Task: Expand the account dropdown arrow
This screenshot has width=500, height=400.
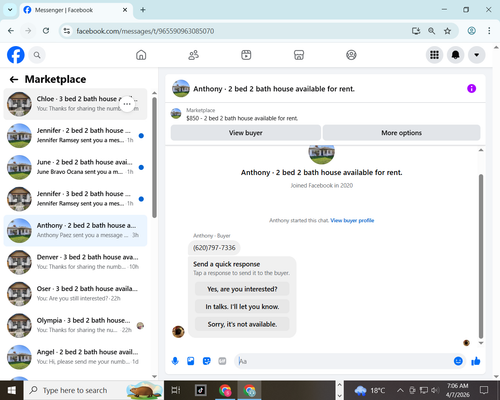Action: (477, 55)
